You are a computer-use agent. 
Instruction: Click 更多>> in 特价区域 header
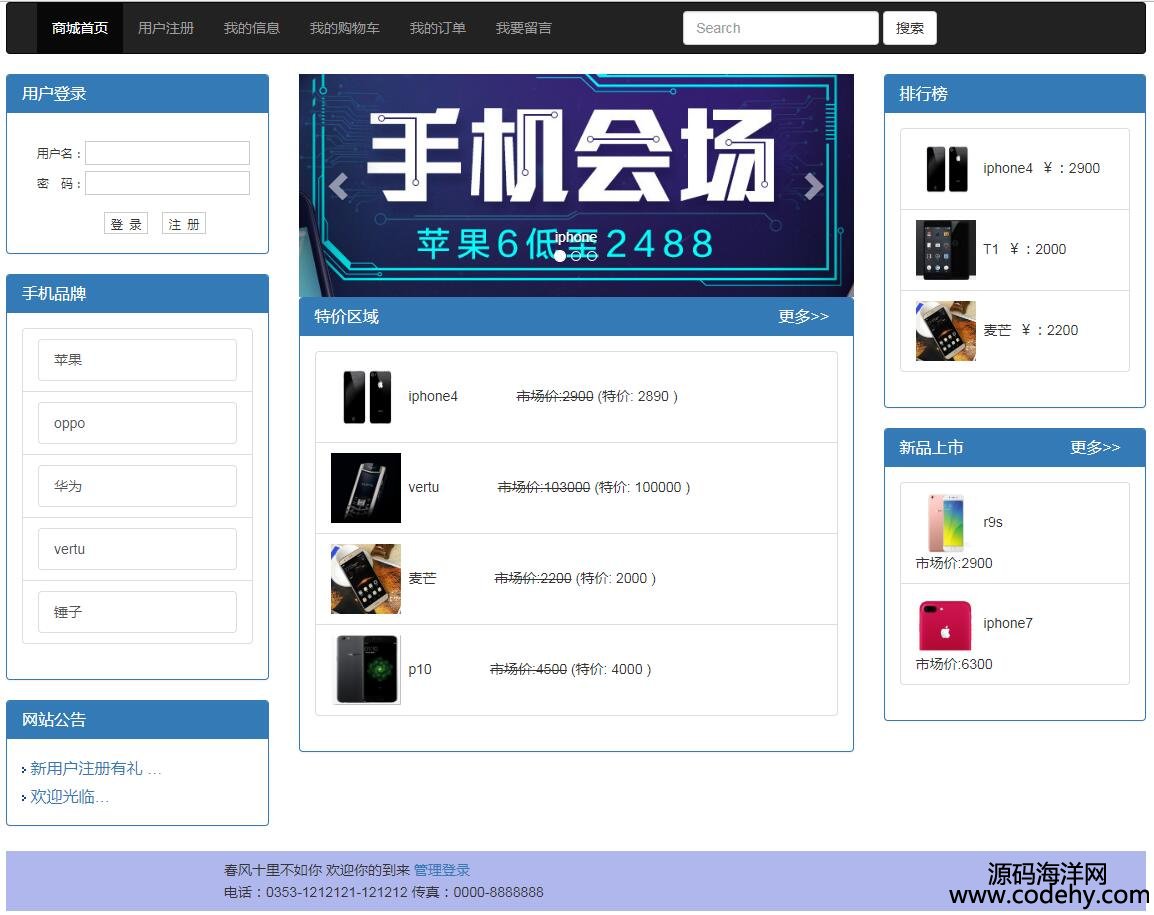(x=803, y=317)
